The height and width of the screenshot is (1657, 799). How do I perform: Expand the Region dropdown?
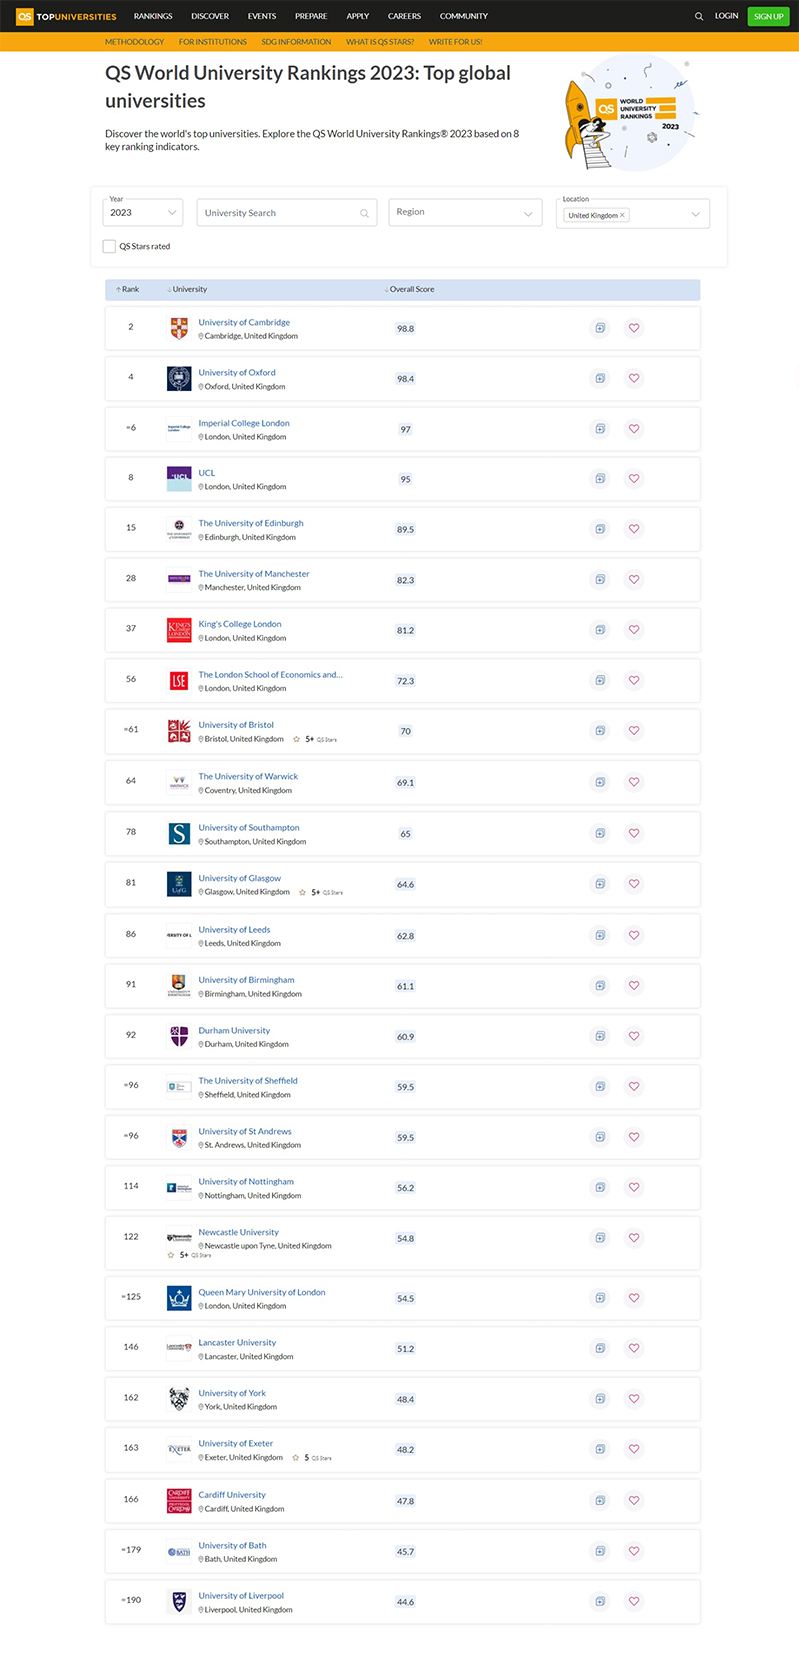pyautogui.click(x=465, y=213)
